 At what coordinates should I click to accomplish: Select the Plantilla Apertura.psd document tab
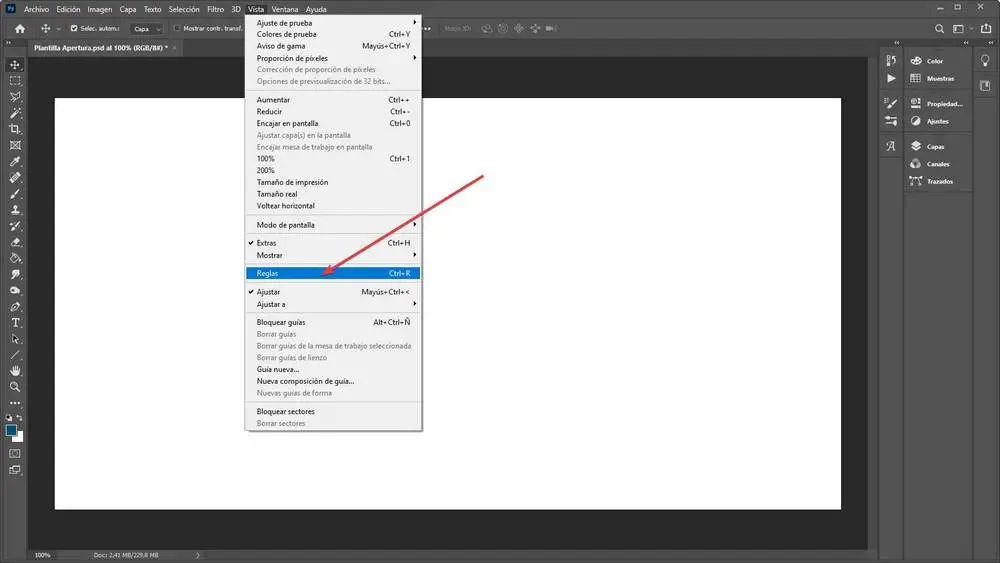pyautogui.click(x=101, y=48)
